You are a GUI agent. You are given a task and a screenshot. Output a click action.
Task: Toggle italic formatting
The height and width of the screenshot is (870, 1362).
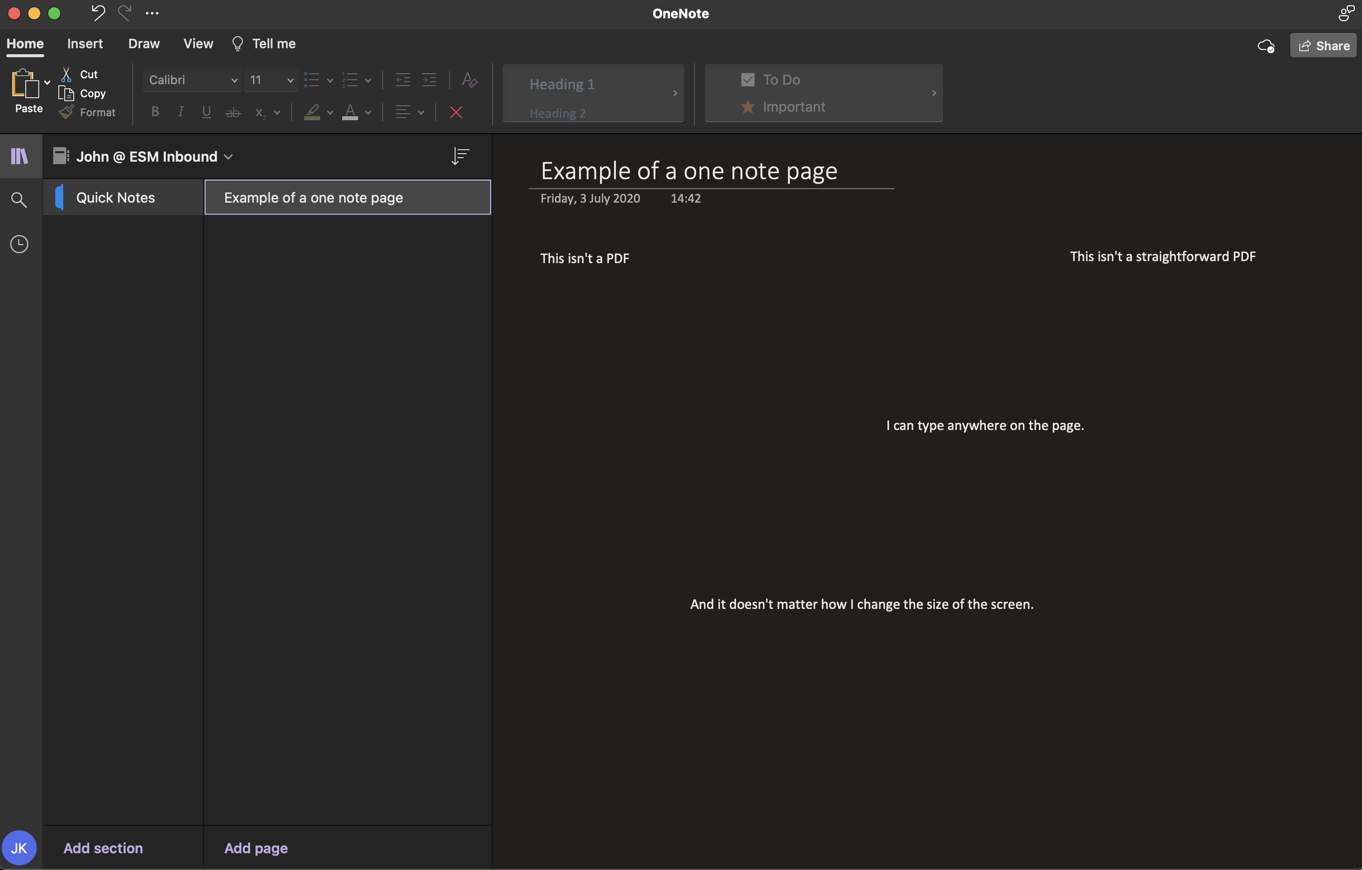pos(181,112)
